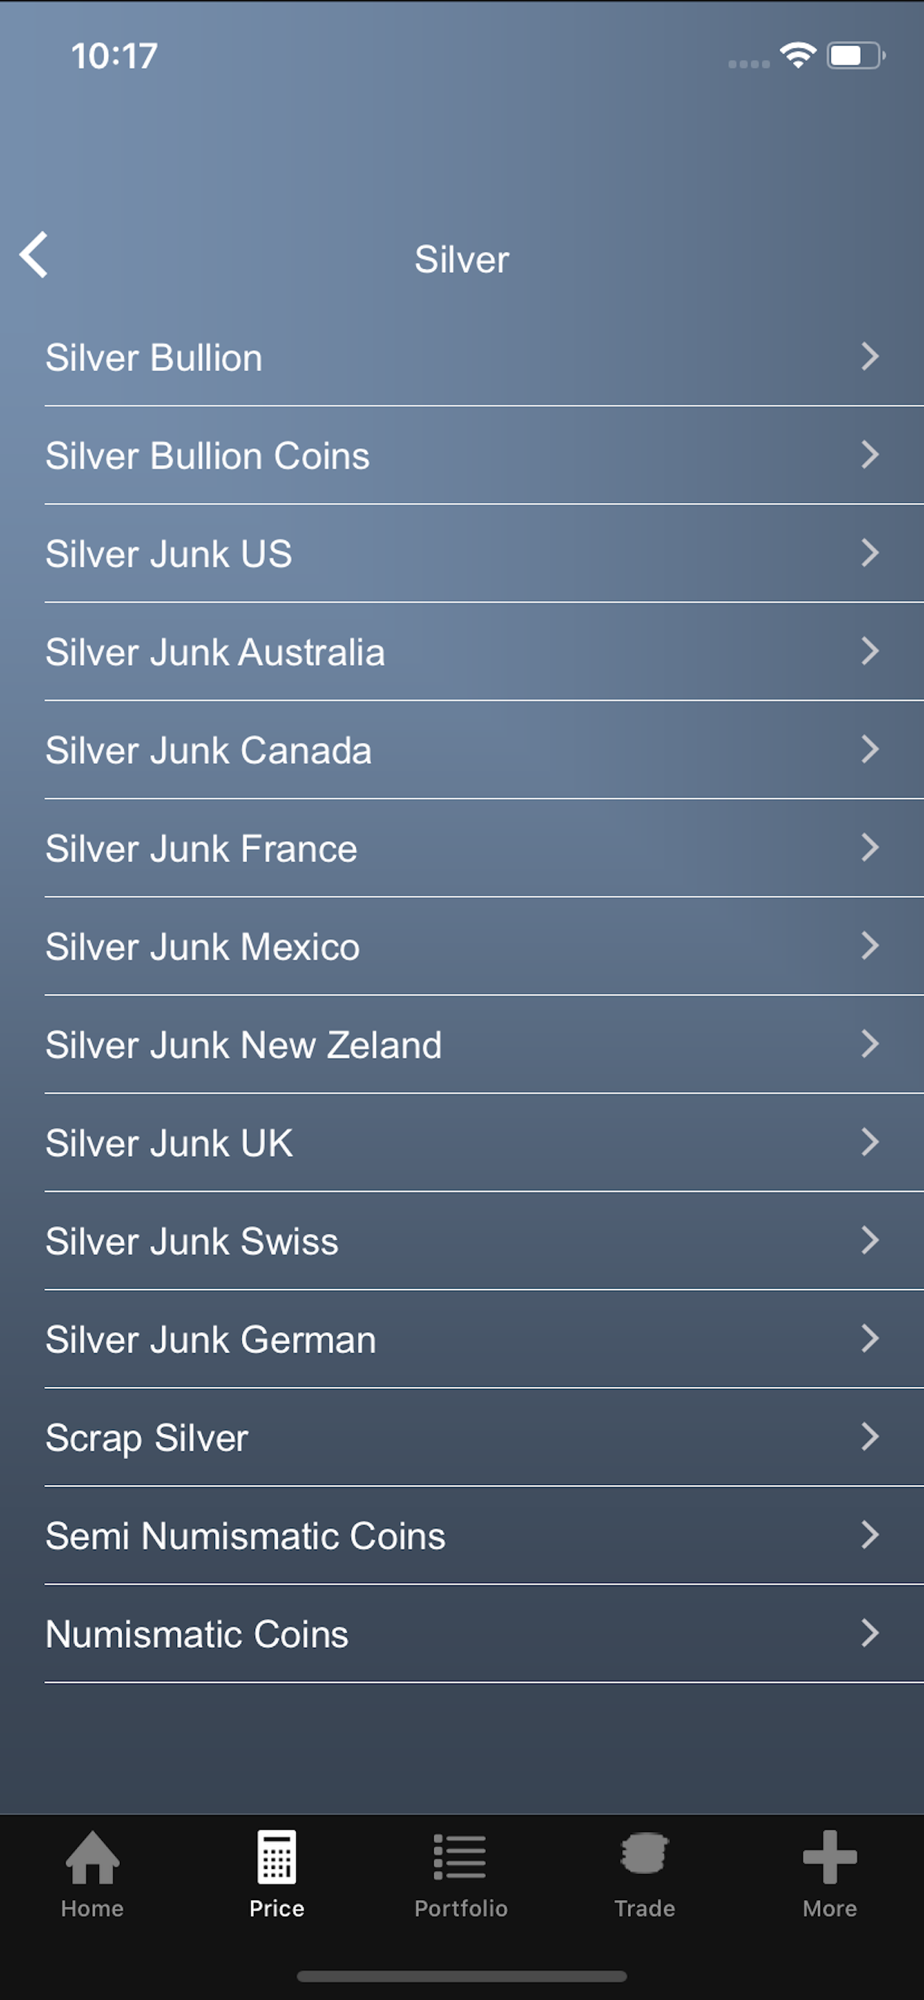The image size is (924, 2000).
Task: Open Semi Numismatic Coins
Action: click(x=246, y=1536)
